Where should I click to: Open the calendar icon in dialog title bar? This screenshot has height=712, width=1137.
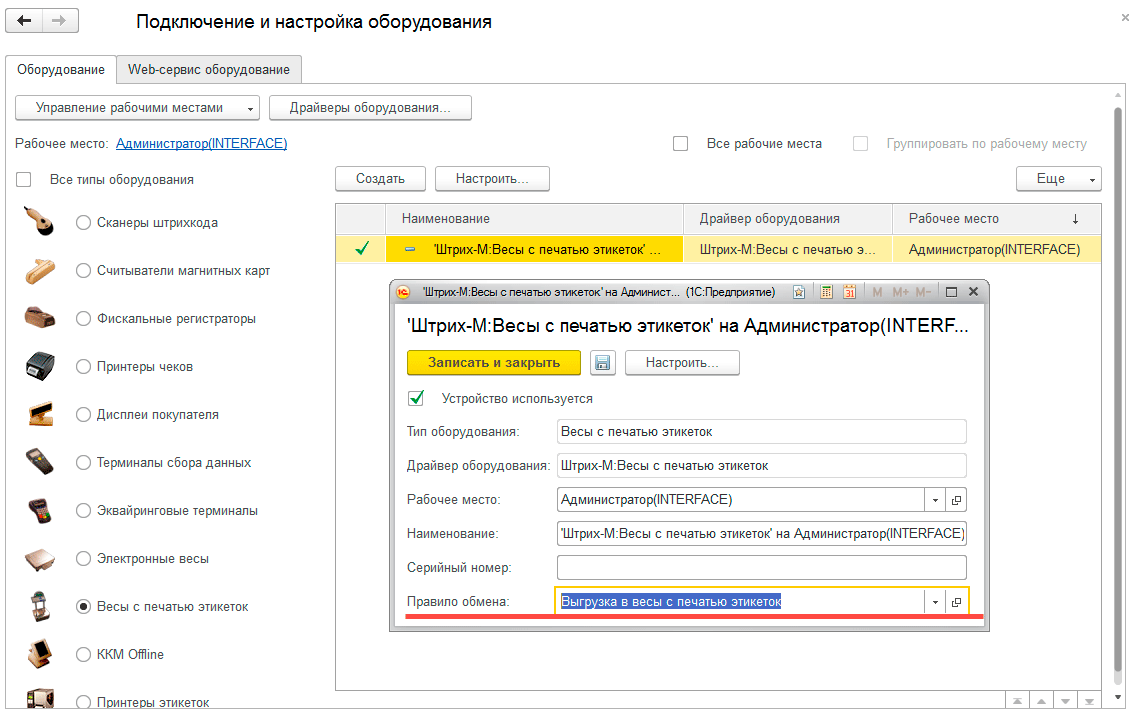[x=849, y=292]
